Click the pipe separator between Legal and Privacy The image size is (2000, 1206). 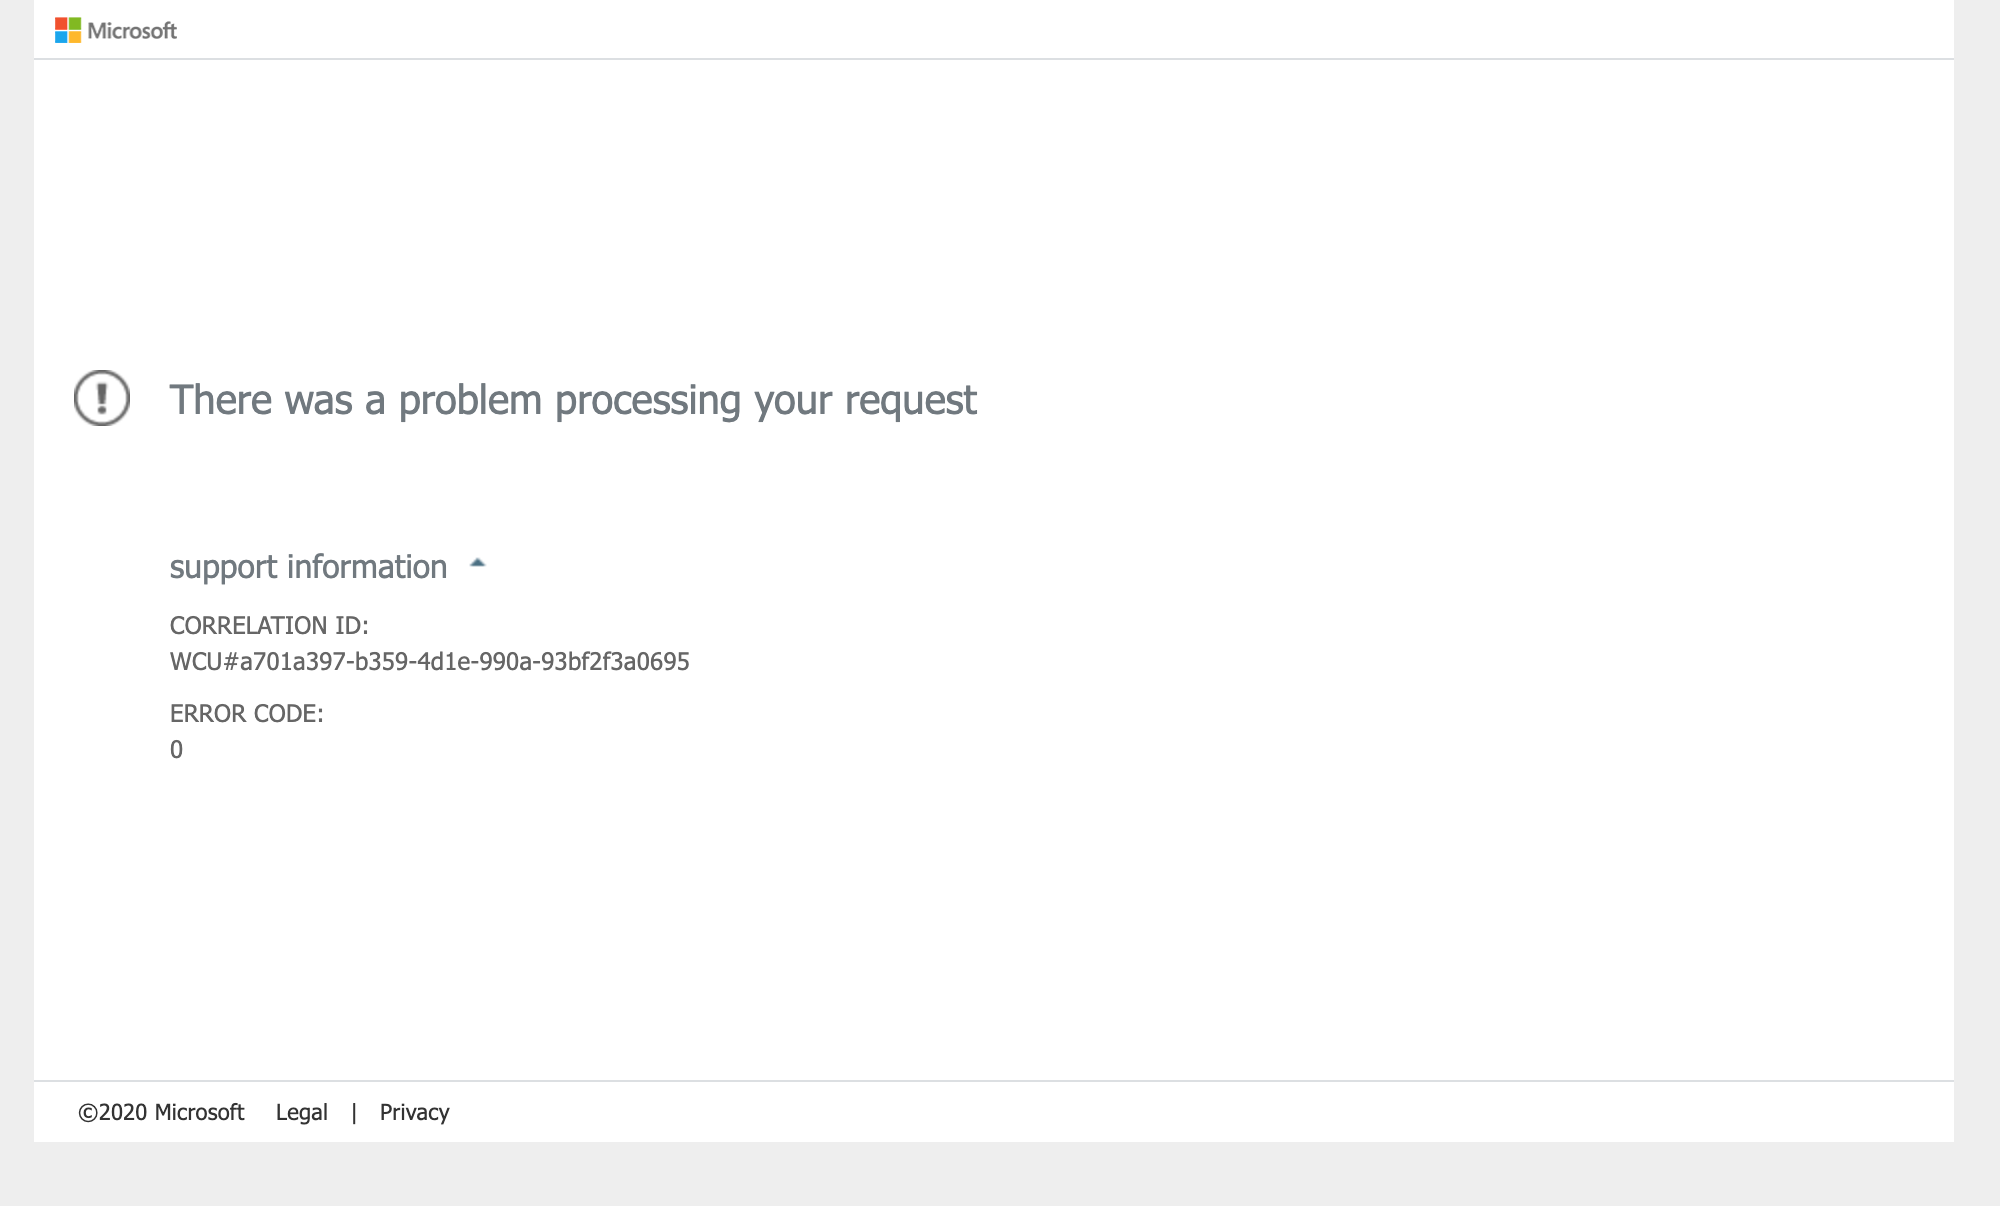[x=354, y=1113]
